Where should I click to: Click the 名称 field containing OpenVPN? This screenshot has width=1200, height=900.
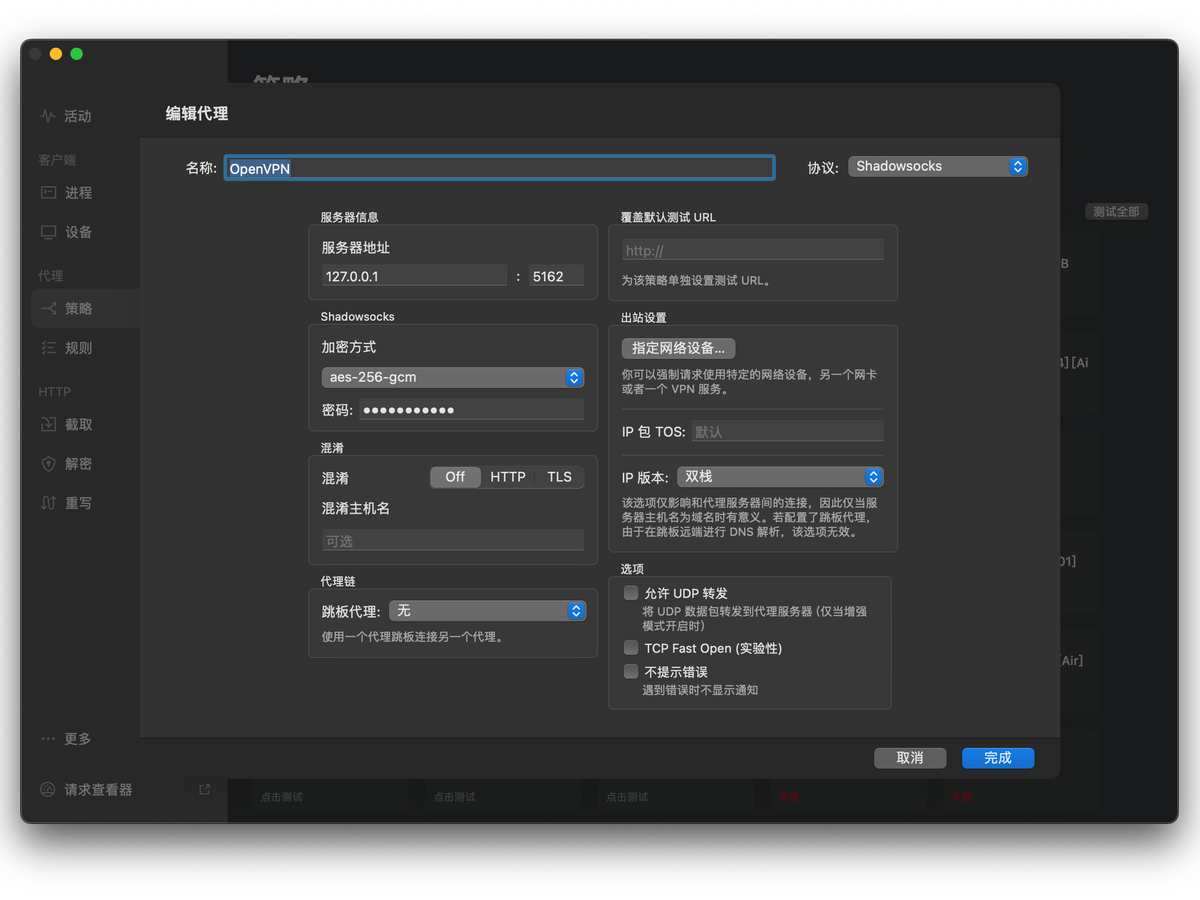point(499,168)
